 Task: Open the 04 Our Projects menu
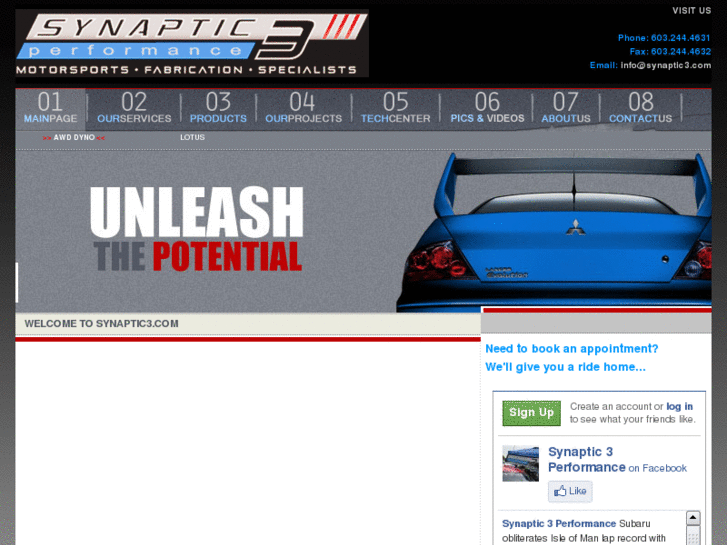pos(303,108)
